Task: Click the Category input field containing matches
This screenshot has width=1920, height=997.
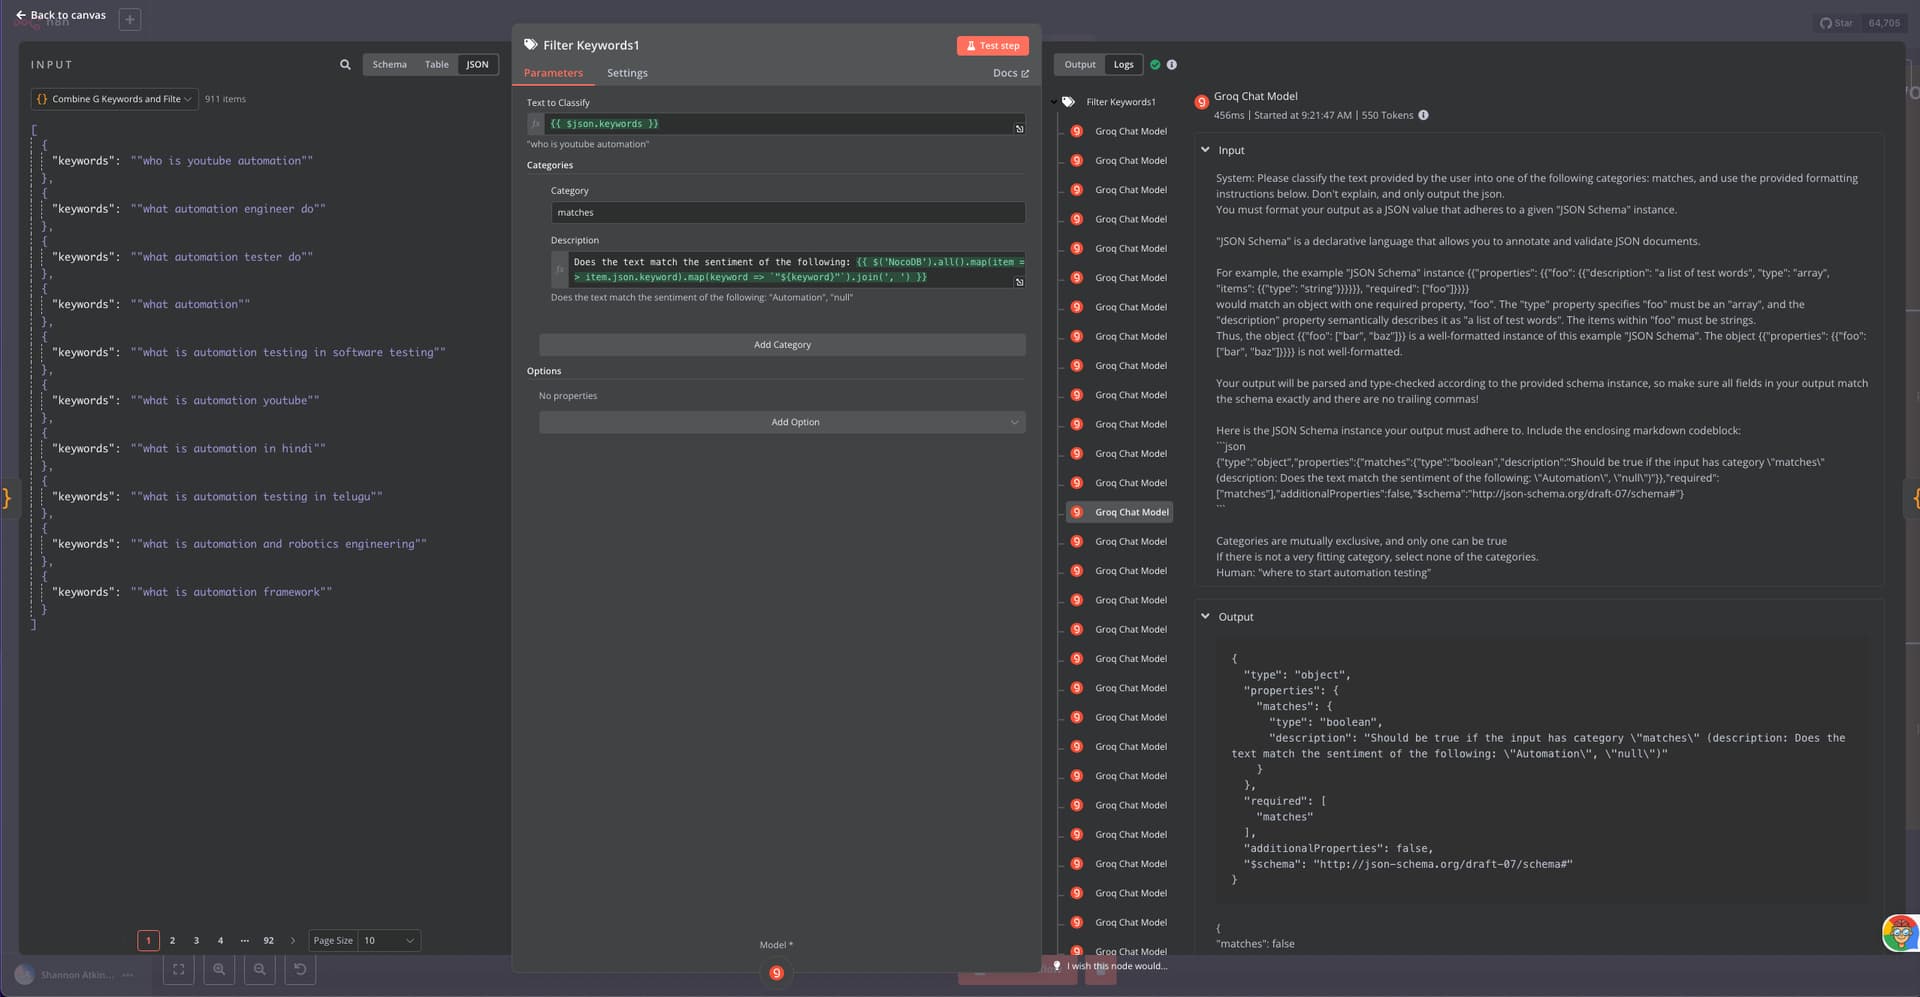Action: coord(787,213)
